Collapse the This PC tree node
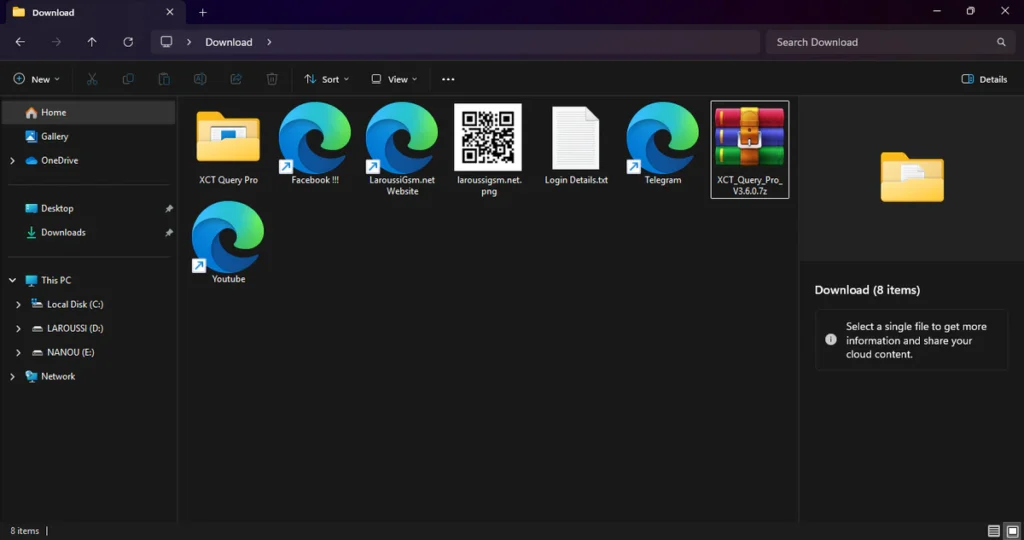Screen dimensions: 1024x540 [x=12, y=280]
